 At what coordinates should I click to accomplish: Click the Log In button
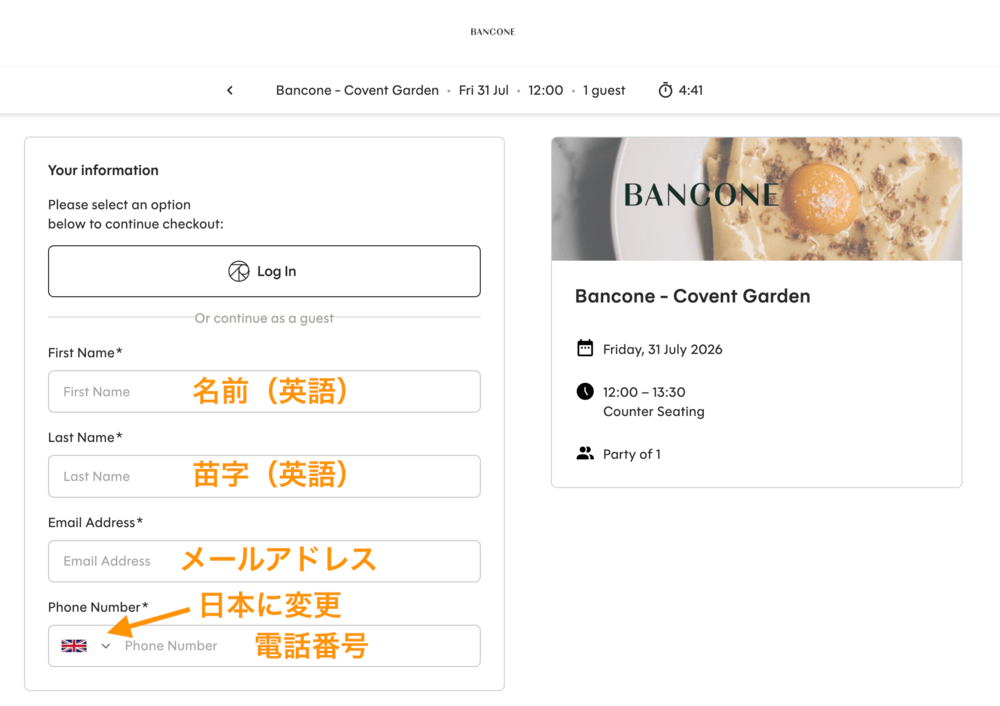[x=264, y=271]
